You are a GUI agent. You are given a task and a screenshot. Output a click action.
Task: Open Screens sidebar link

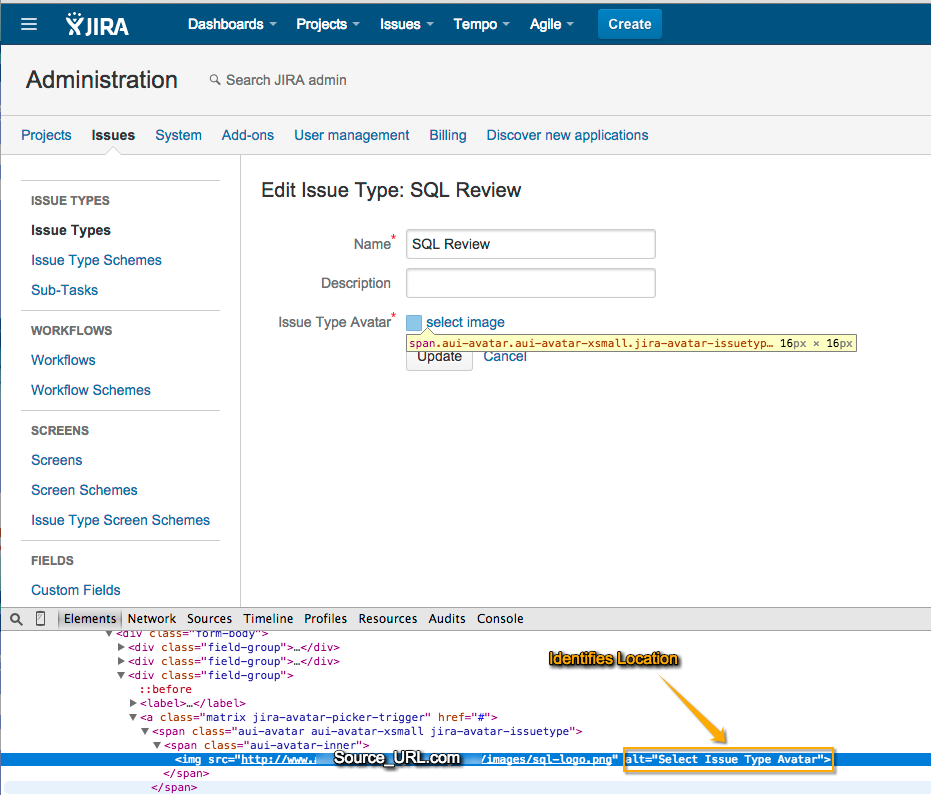pyautogui.click(x=57, y=460)
